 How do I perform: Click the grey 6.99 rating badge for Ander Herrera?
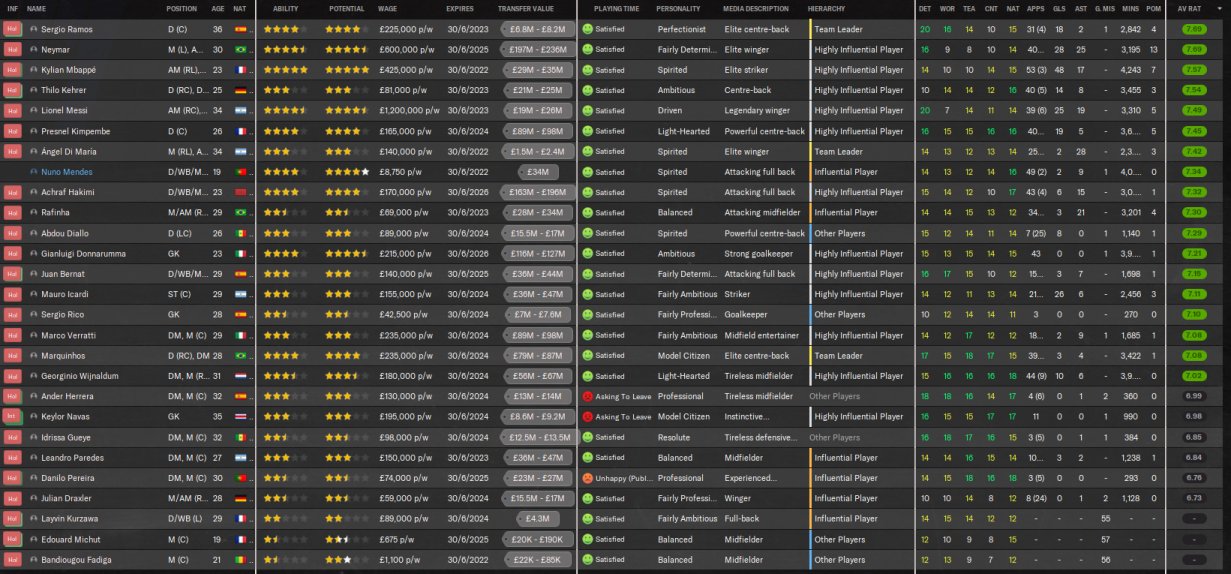pyautogui.click(x=1193, y=396)
